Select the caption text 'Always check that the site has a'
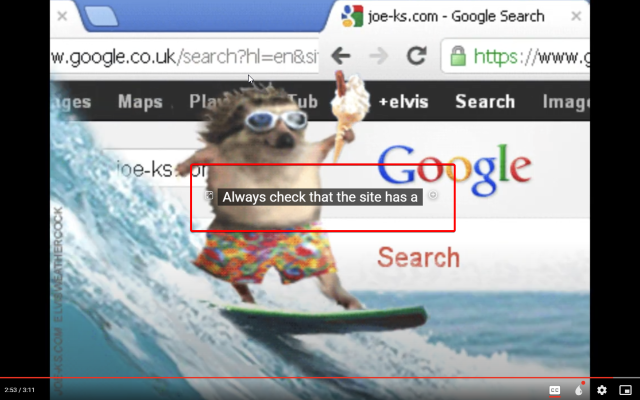 pyautogui.click(x=320, y=197)
